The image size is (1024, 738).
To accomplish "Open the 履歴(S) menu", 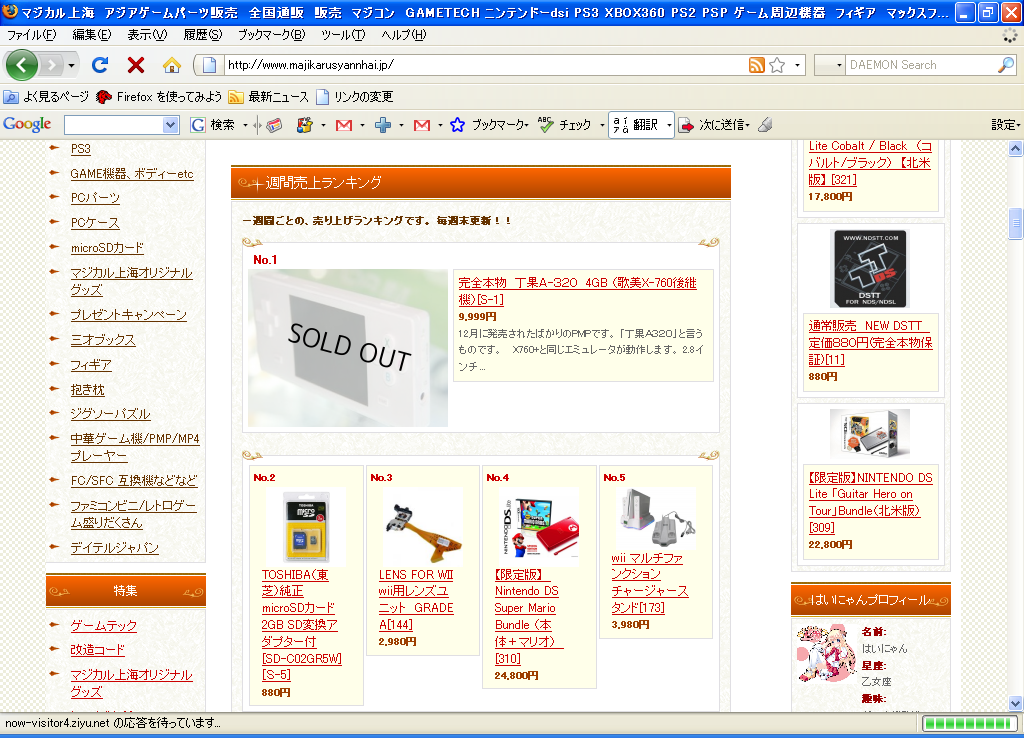I will point(202,35).
